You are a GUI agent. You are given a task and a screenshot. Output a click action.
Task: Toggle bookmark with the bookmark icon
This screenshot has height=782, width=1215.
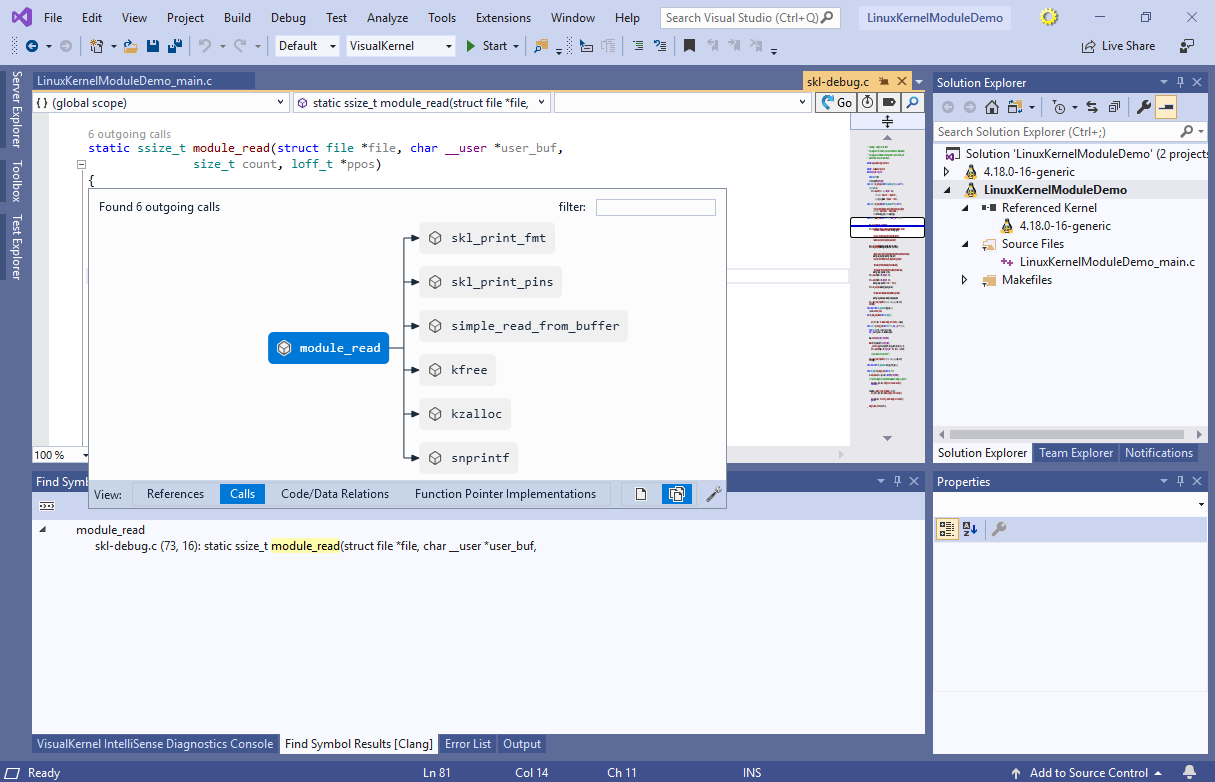pos(689,46)
